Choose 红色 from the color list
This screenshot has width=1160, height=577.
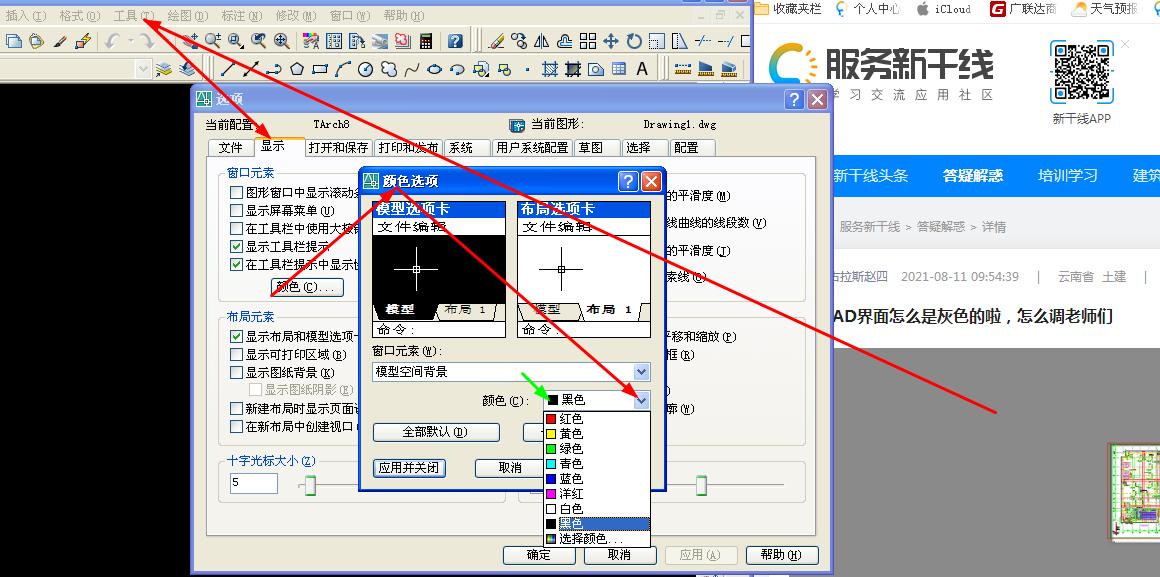[x=597, y=419]
